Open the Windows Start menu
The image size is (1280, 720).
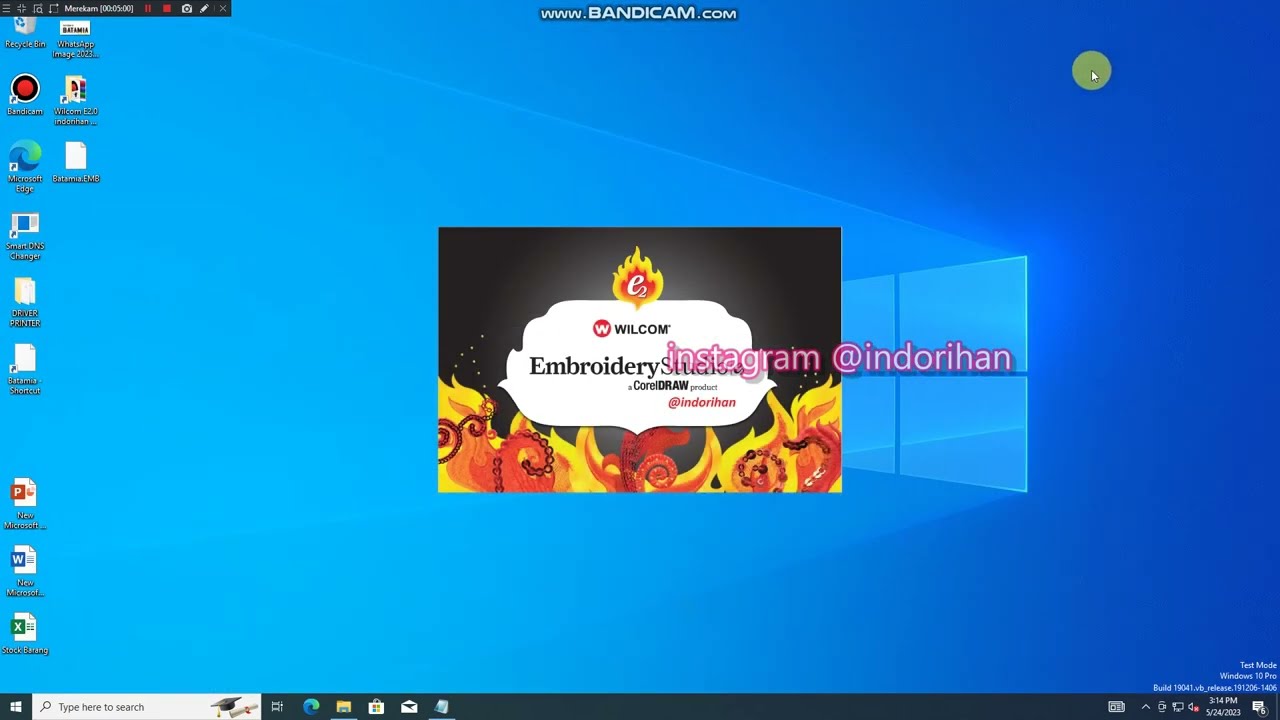tap(16, 707)
